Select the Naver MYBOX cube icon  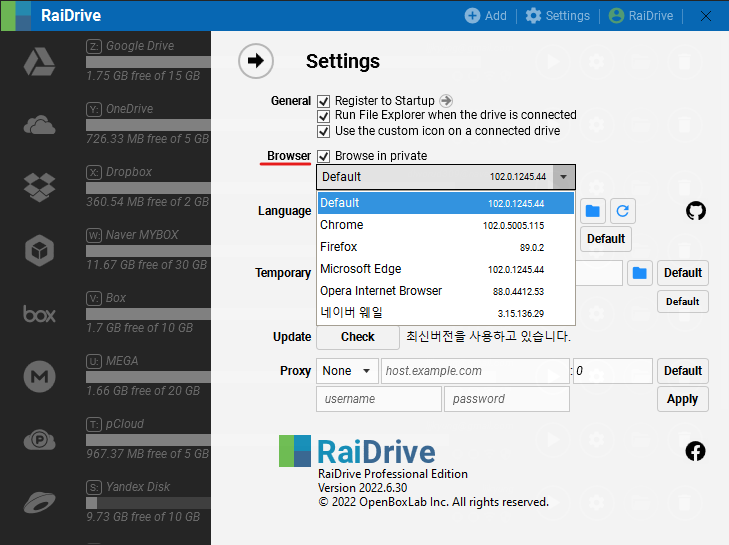tap(40, 251)
